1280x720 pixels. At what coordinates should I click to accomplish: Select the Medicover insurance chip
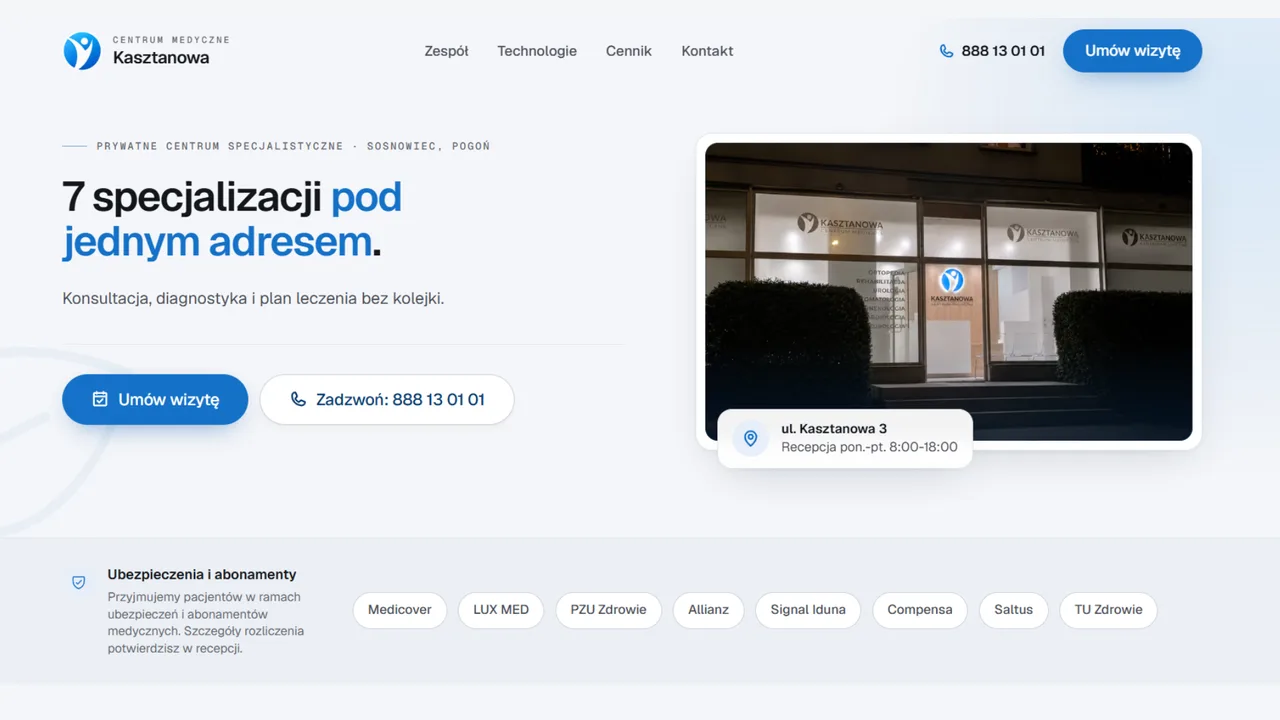click(400, 610)
